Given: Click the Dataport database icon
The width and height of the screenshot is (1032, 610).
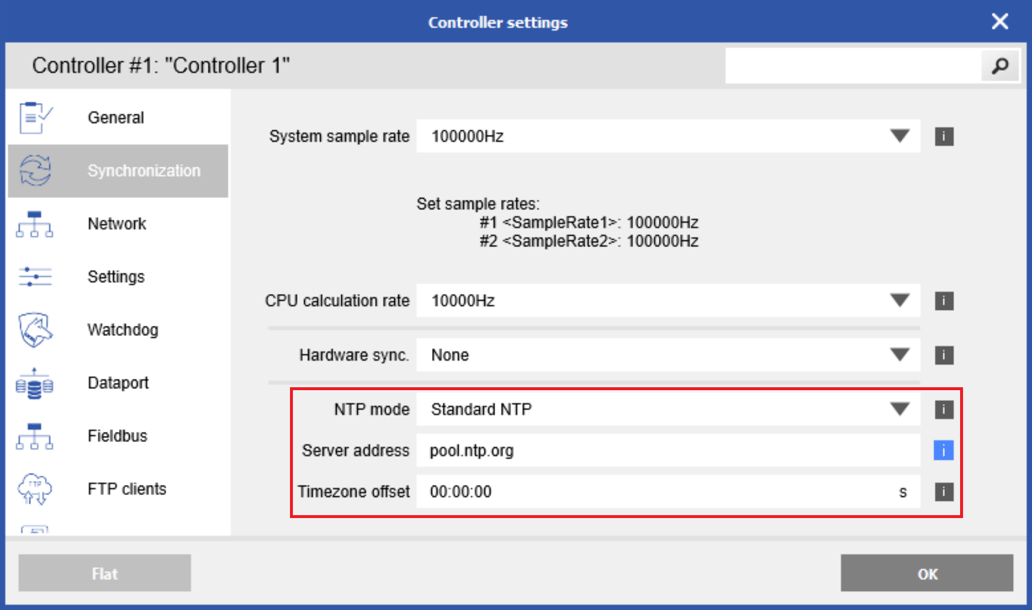Looking at the screenshot, I should 35,383.
